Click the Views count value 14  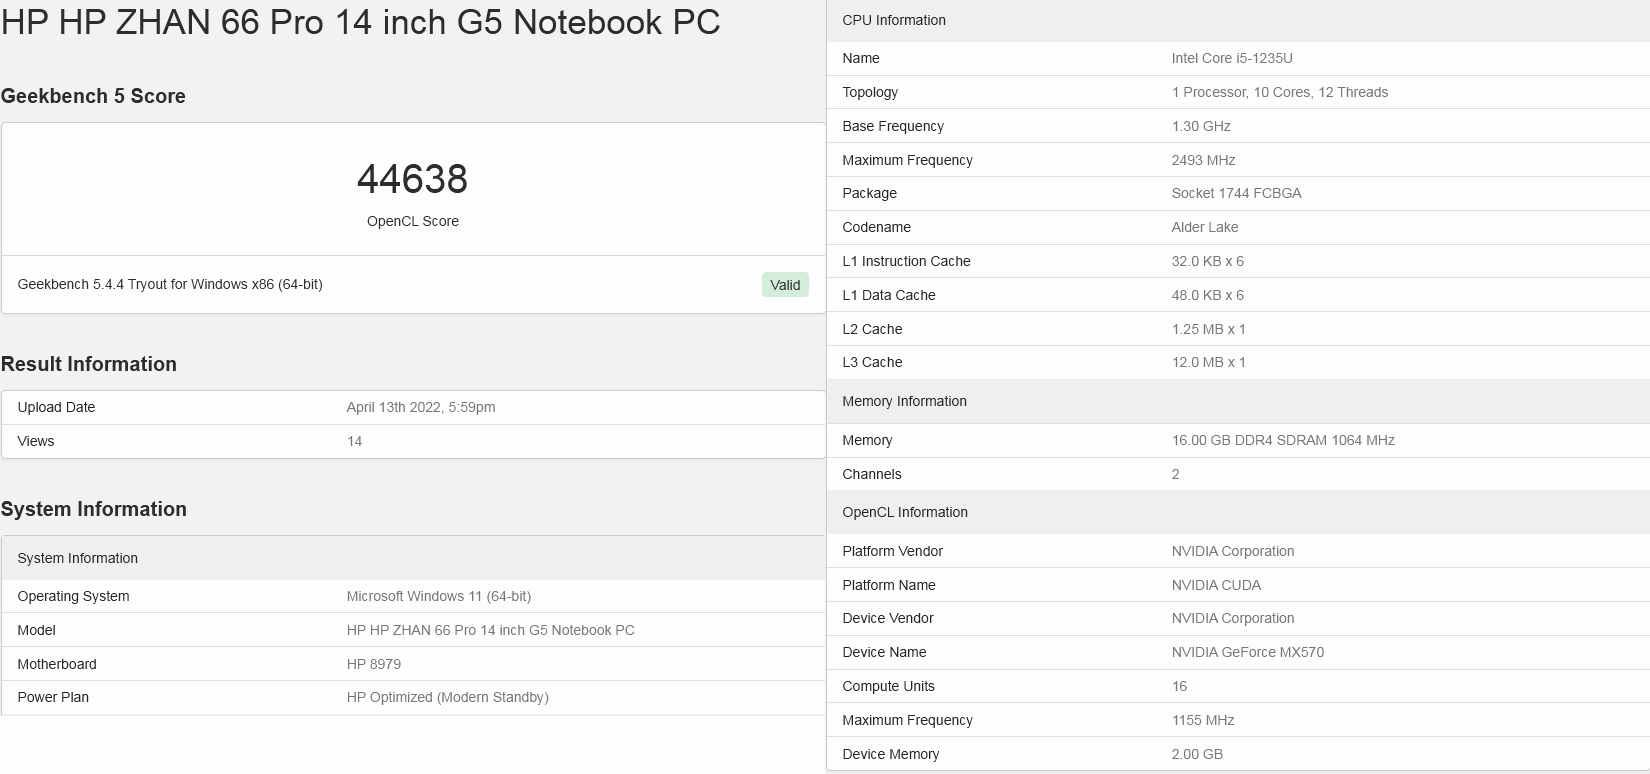click(354, 441)
